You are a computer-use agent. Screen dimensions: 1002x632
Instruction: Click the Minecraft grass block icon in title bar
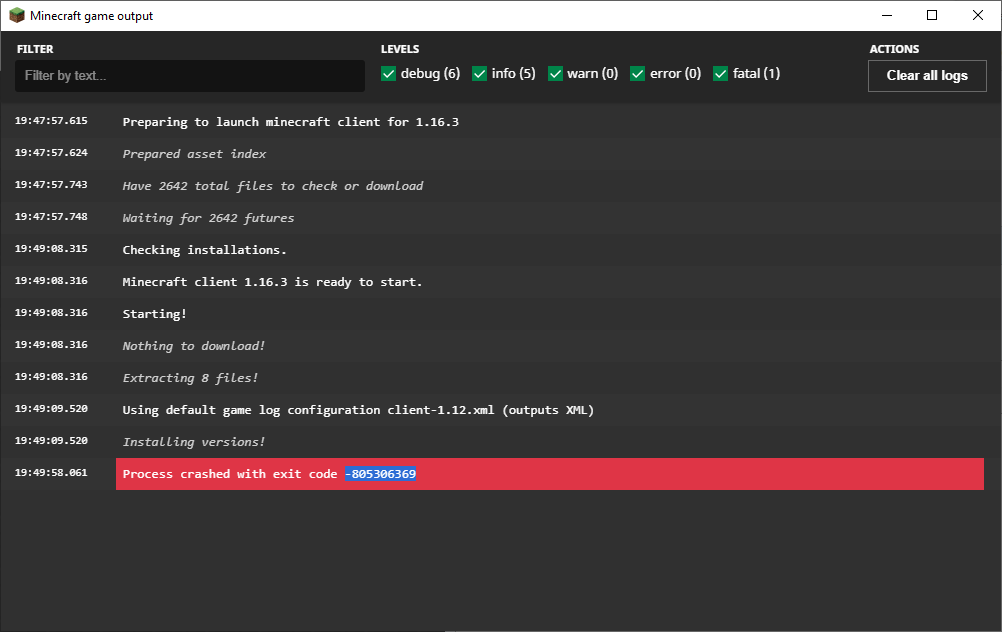(x=16, y=16)
